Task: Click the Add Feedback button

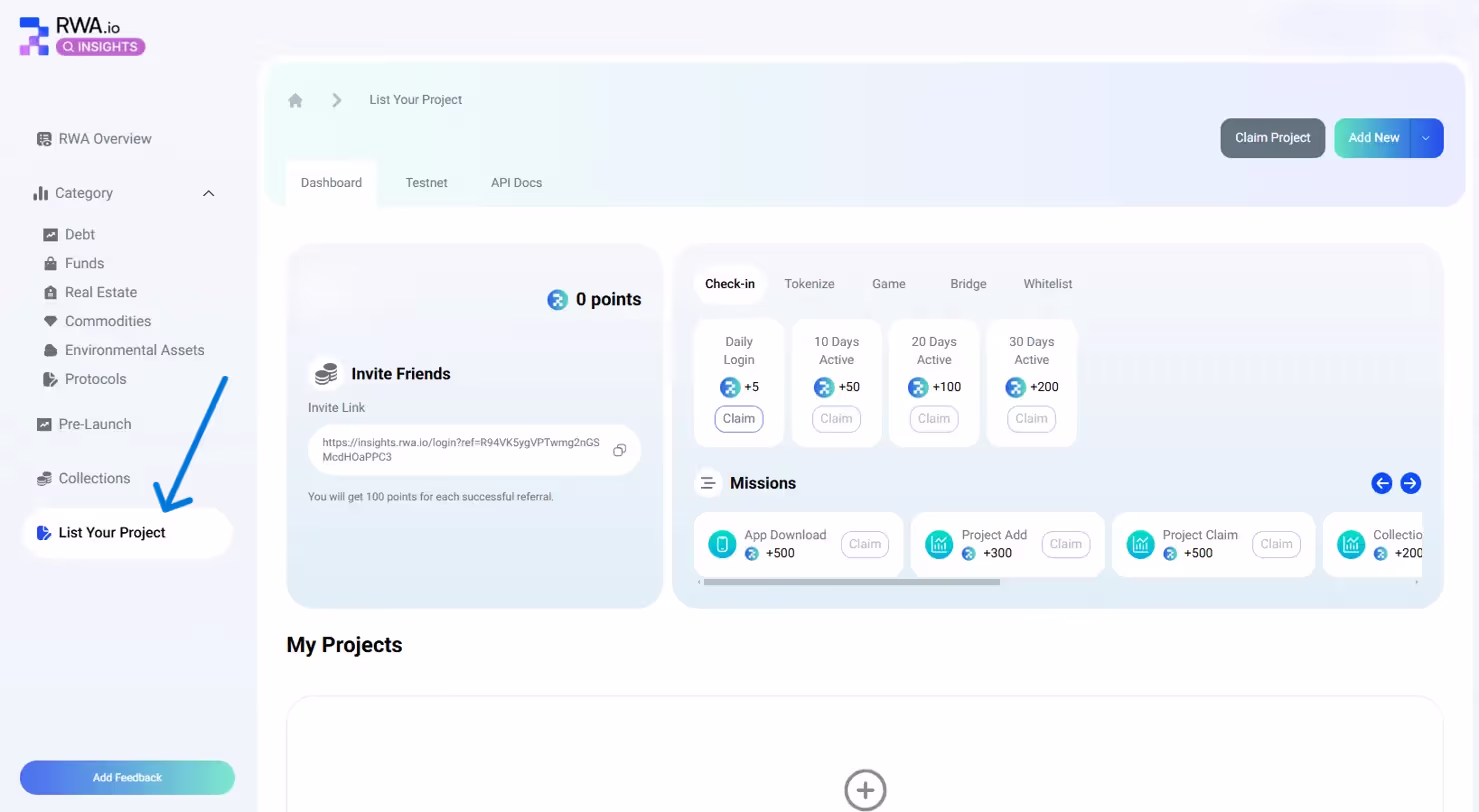Action: 127,777
